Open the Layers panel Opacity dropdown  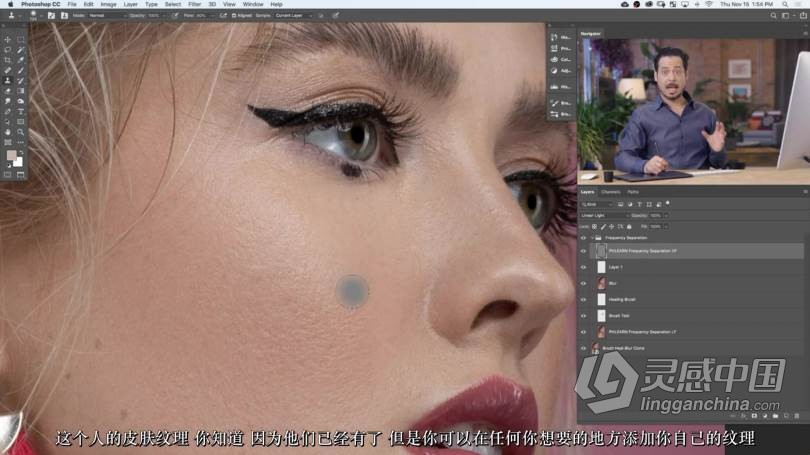666,215
